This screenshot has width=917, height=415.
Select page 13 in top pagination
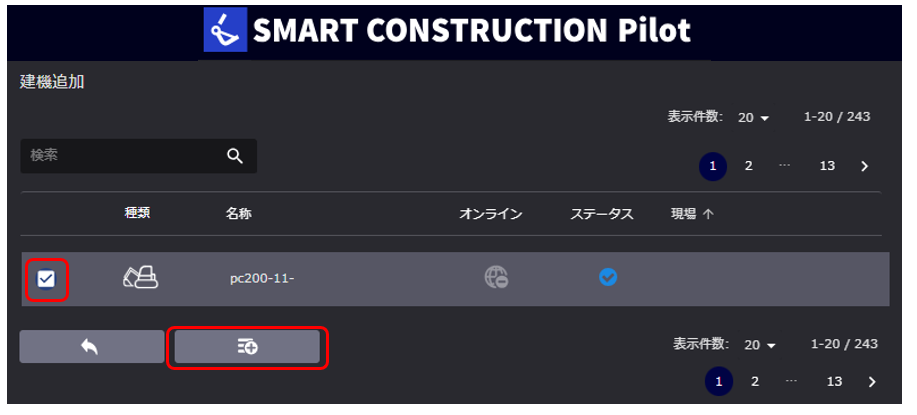[827, 166]
